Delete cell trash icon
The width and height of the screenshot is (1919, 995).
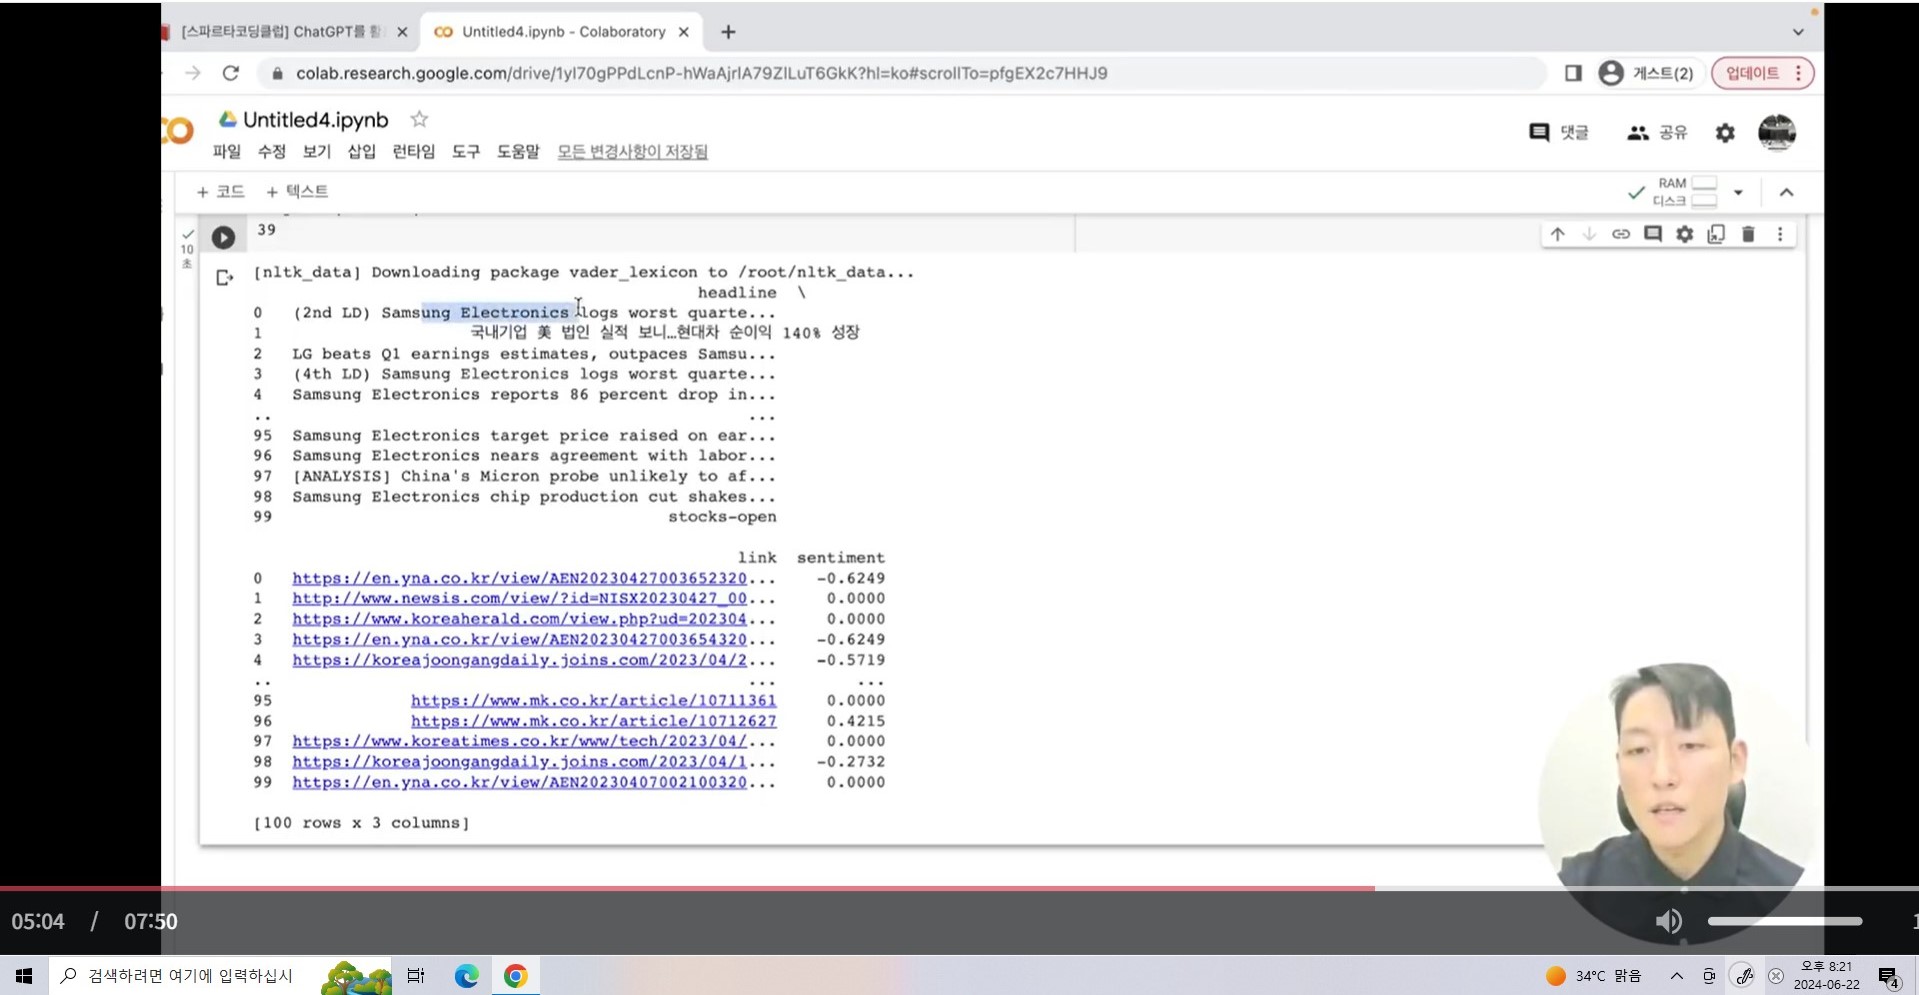tap(1748, 234)
